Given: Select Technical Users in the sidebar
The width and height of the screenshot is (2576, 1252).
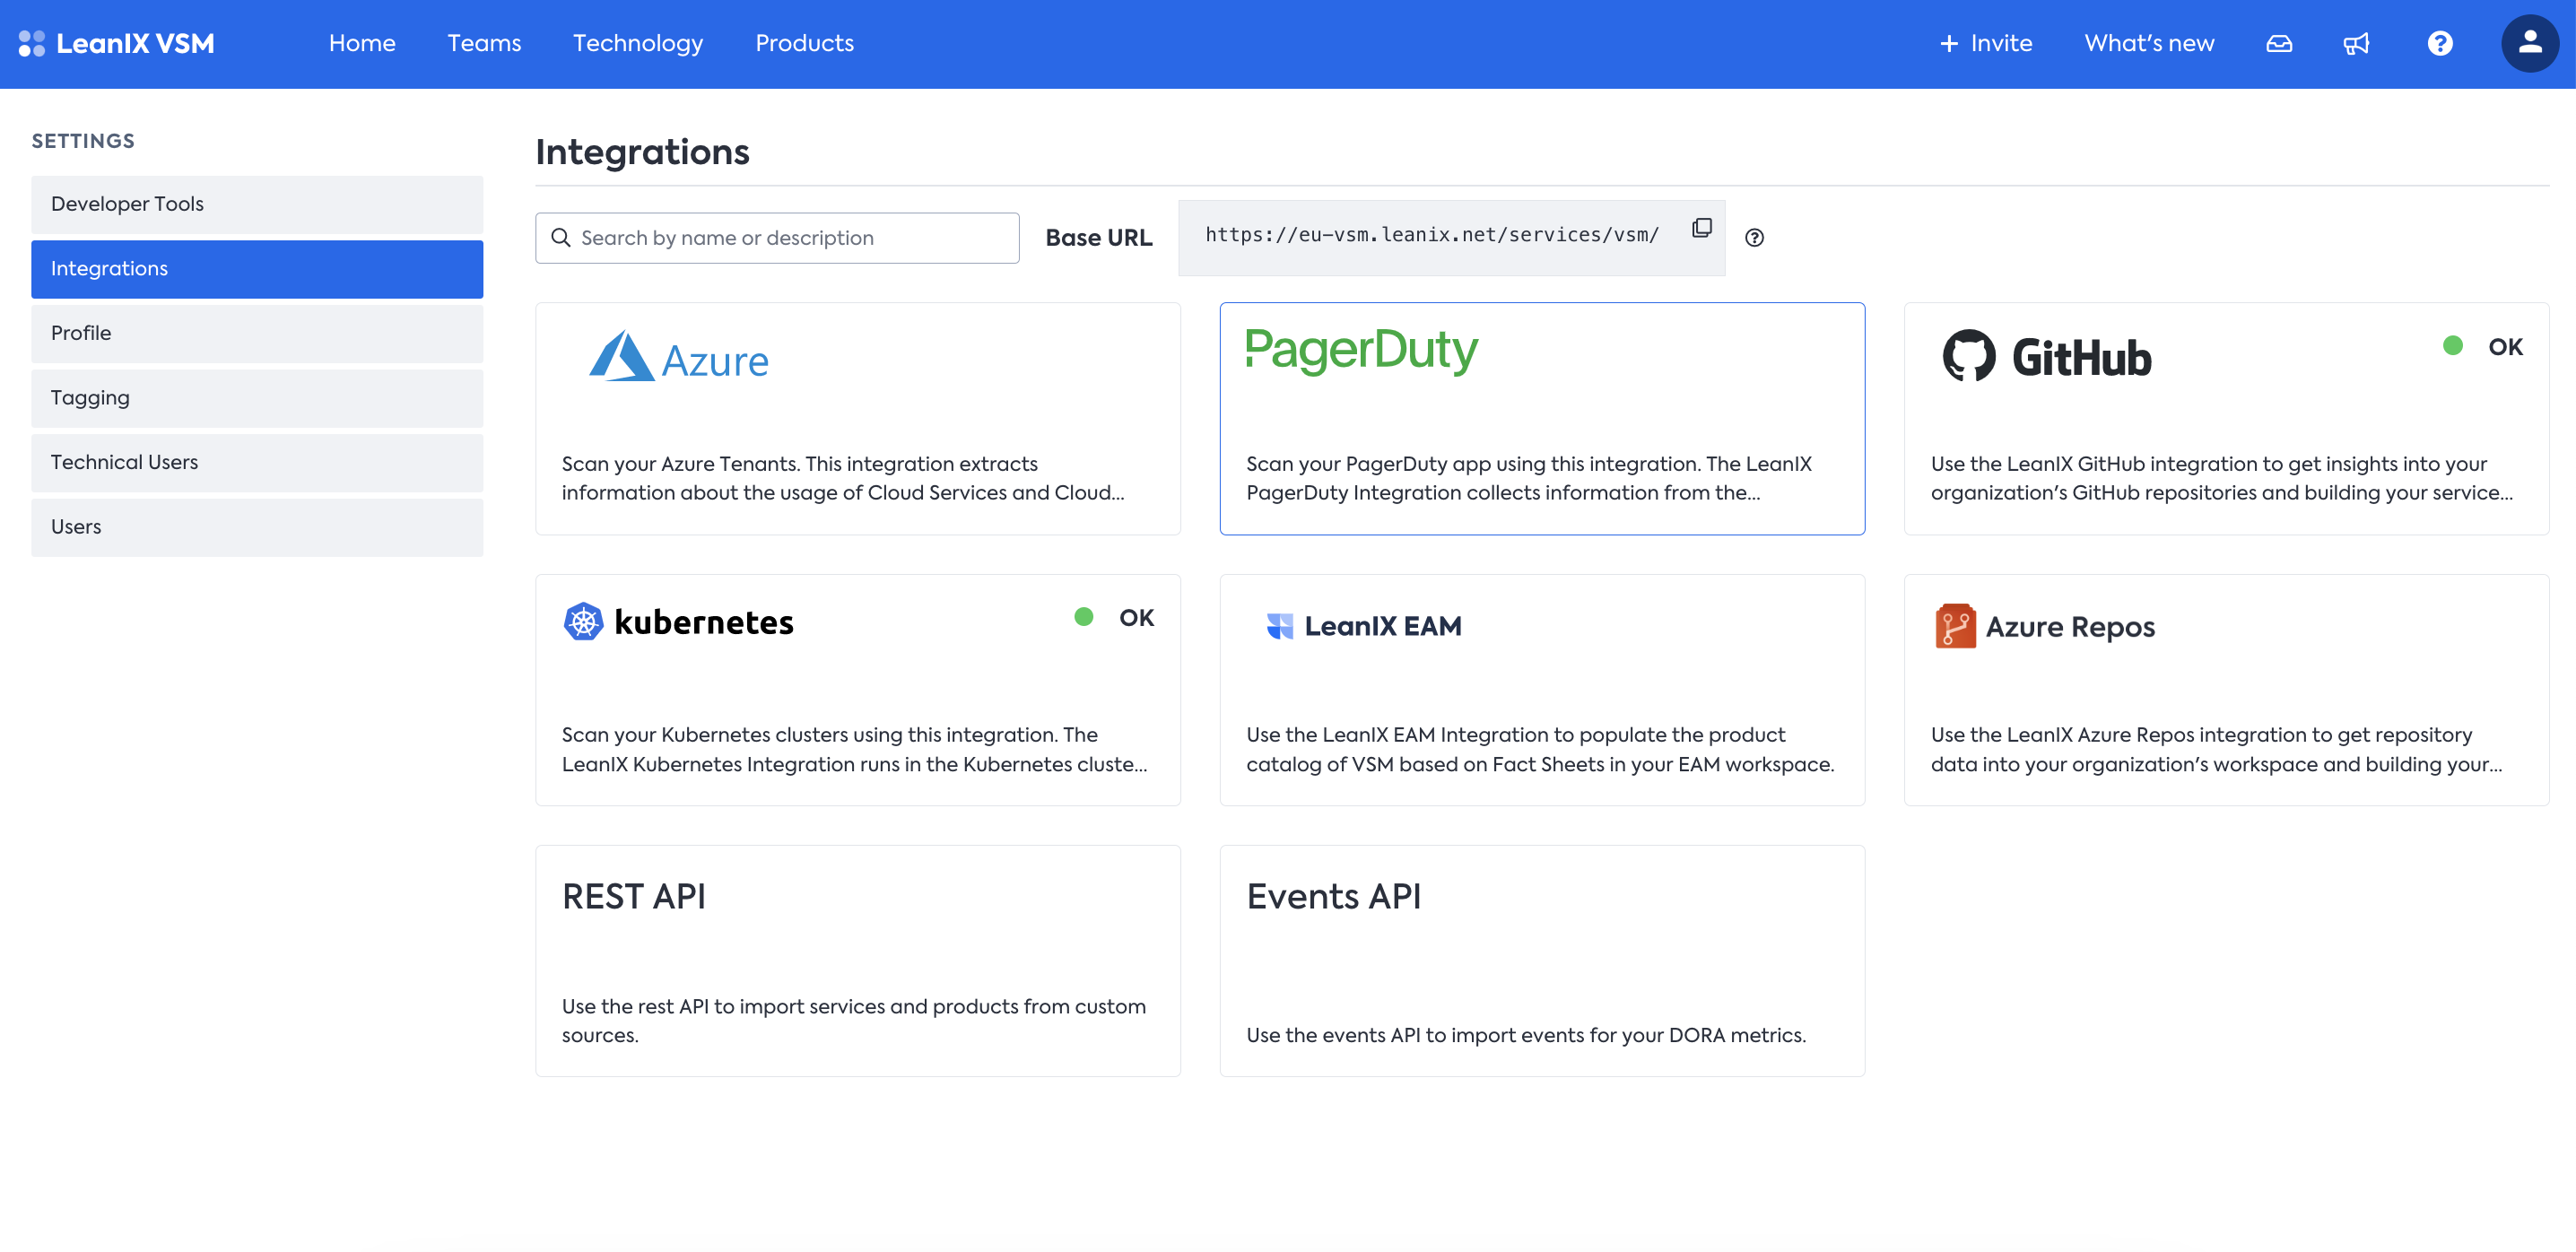Looking at the screenshot, I should pyautogui.click(x=257, y=462).
